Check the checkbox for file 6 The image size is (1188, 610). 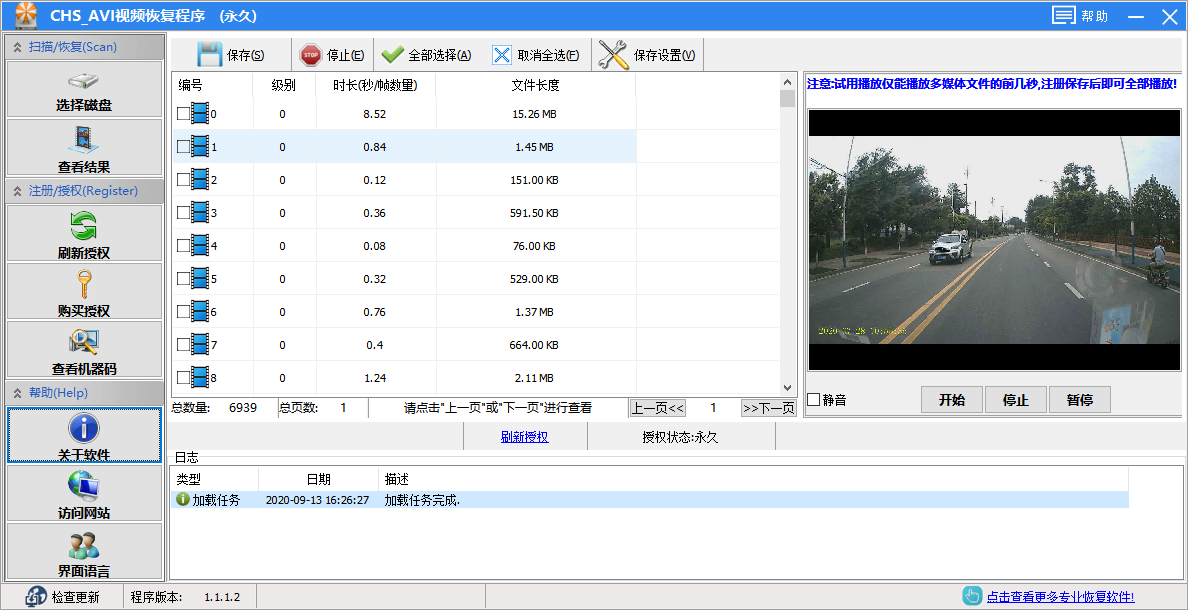tap(183, 311)
